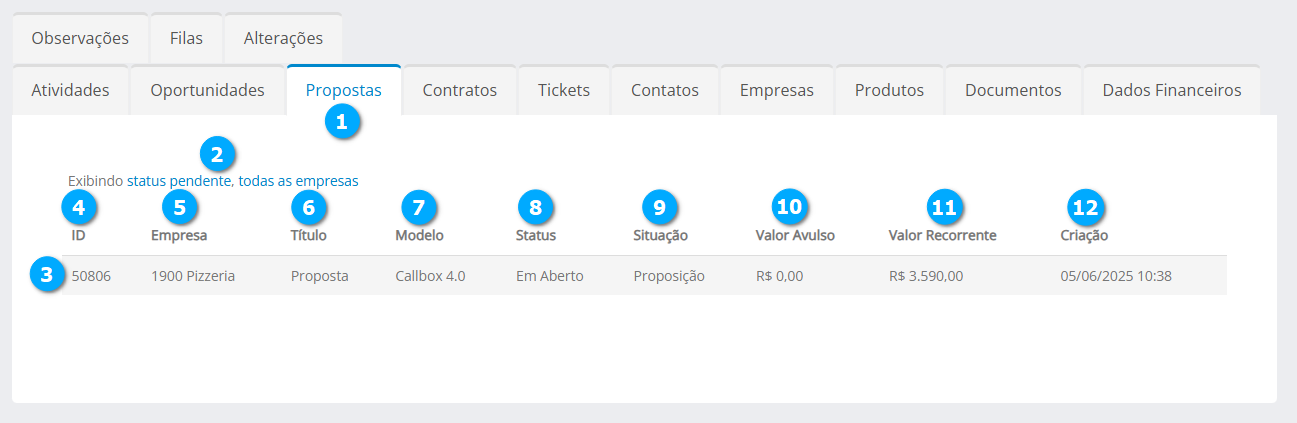Click the Situação column header
The height and width of the screenshot is (423, 1297).
pyautogui.click(x=660, y=236)
